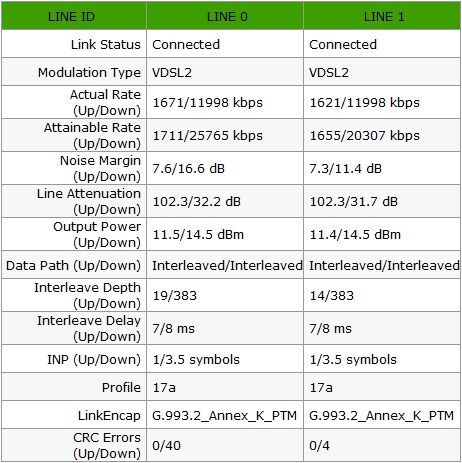Click the LINE ID column header
462x463 pixels.
(x=74, y=16)
